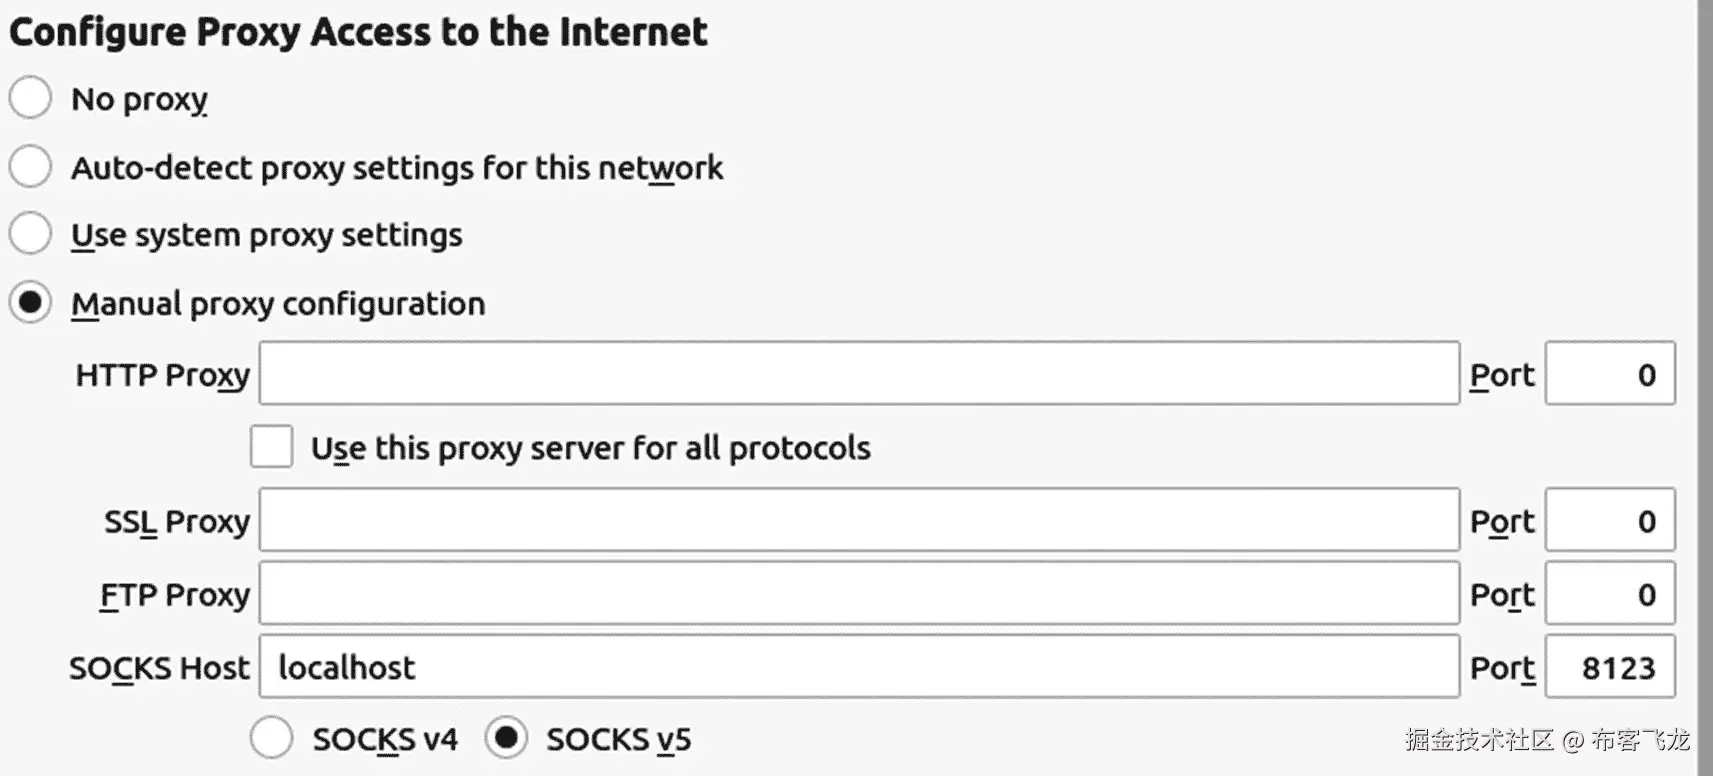Click the FTP Proxy host field
The height and width of the screenshot is (776, 1713).
point(858,594)
